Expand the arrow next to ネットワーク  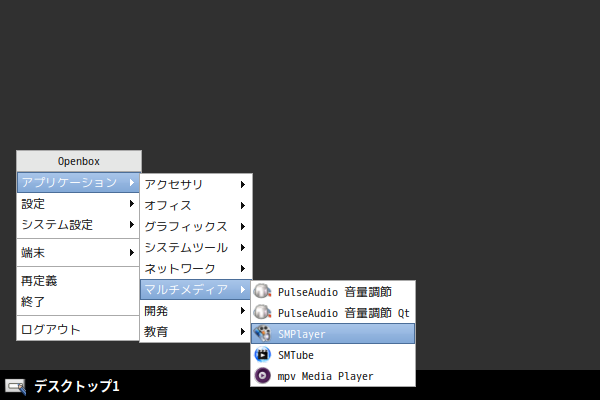[x=243, y=268]
